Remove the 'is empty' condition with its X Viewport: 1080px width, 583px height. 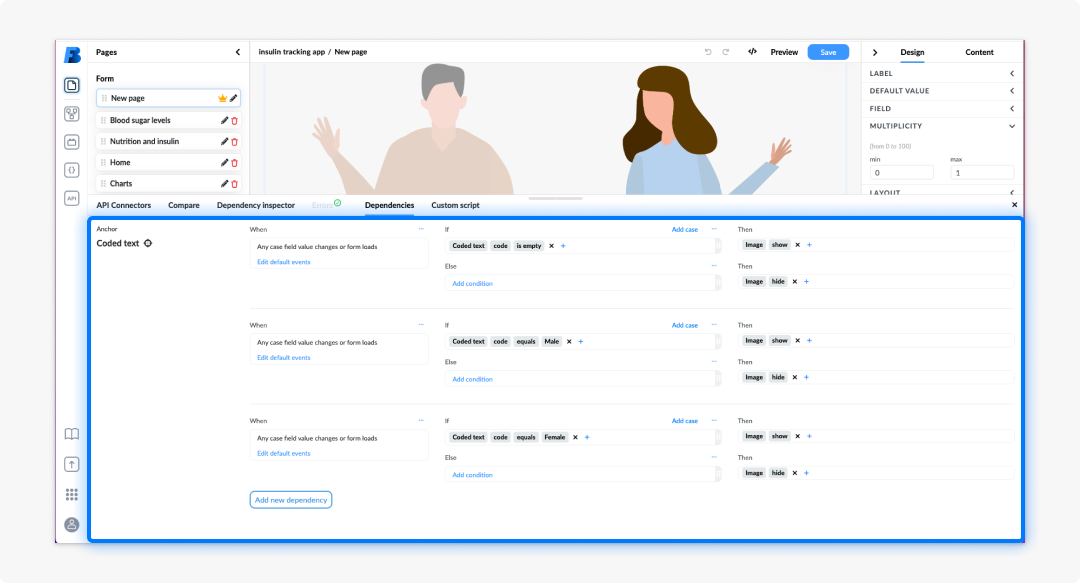[x=551, y=246]
